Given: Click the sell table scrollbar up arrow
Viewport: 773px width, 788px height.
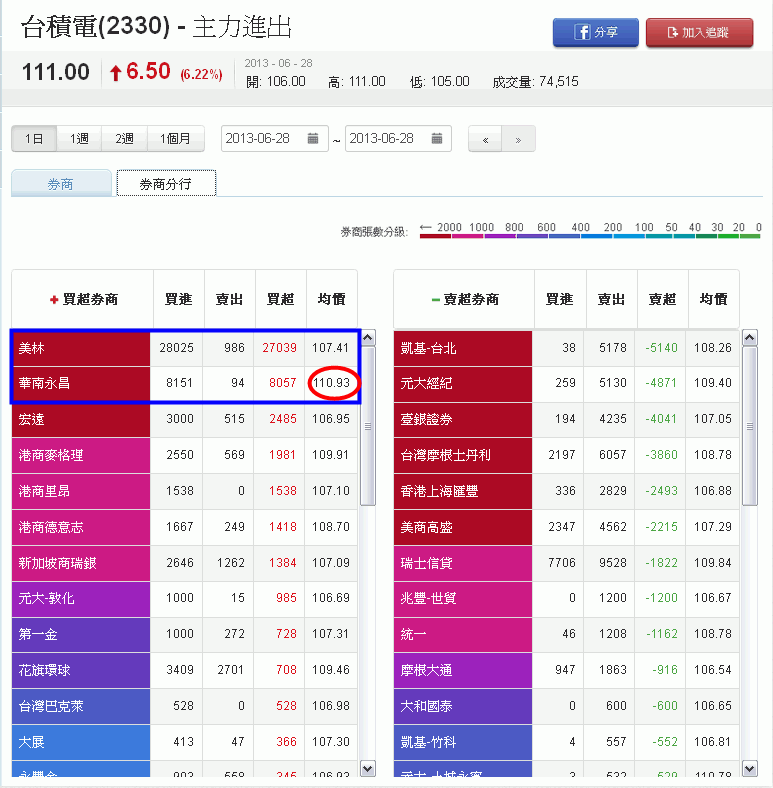Looking at the screenshot, I should tap(749, 338).
